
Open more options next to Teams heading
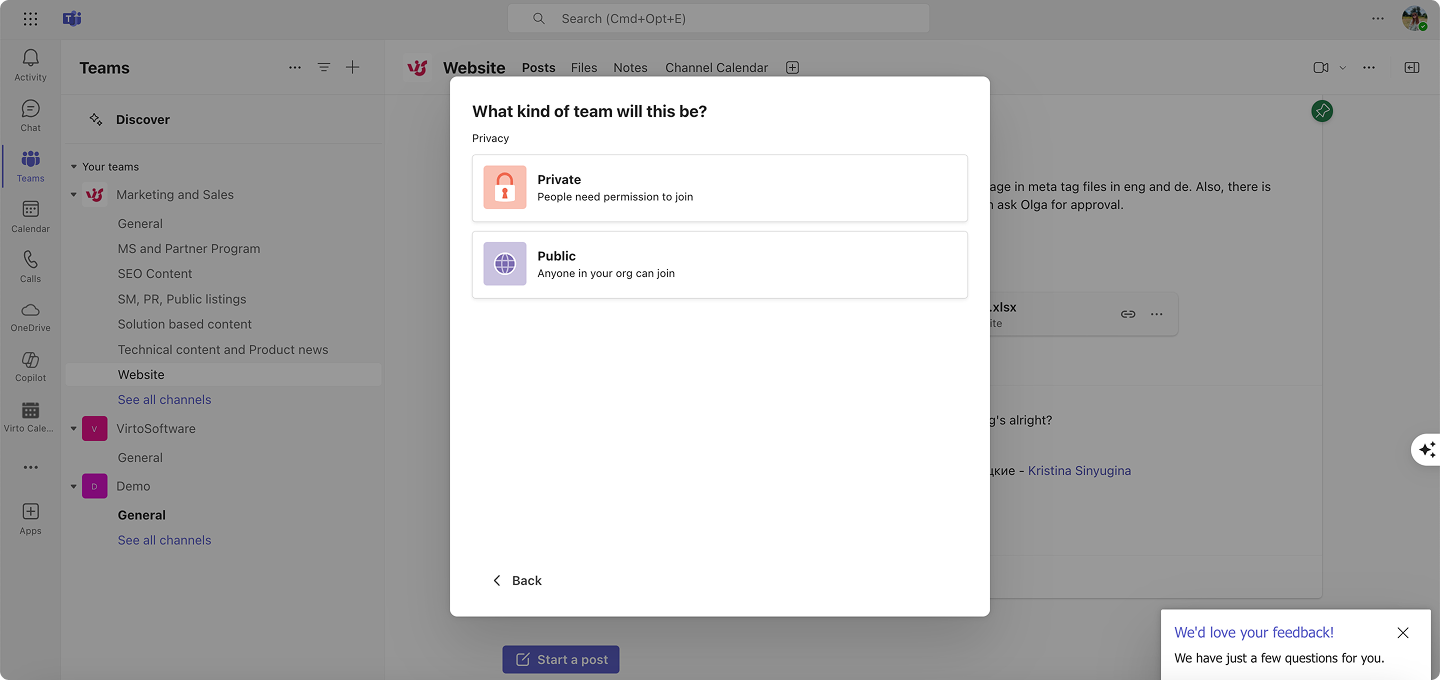294,67
